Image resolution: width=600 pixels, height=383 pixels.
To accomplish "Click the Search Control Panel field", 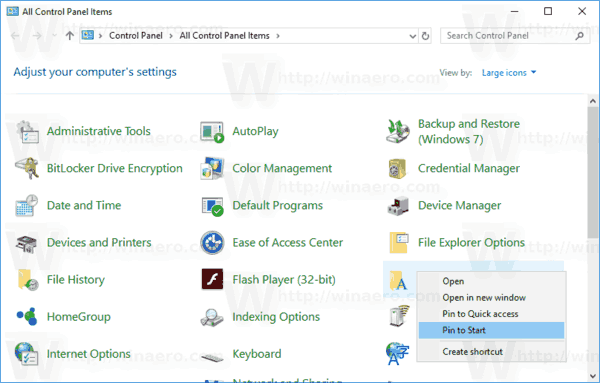I will pos(515,36).
